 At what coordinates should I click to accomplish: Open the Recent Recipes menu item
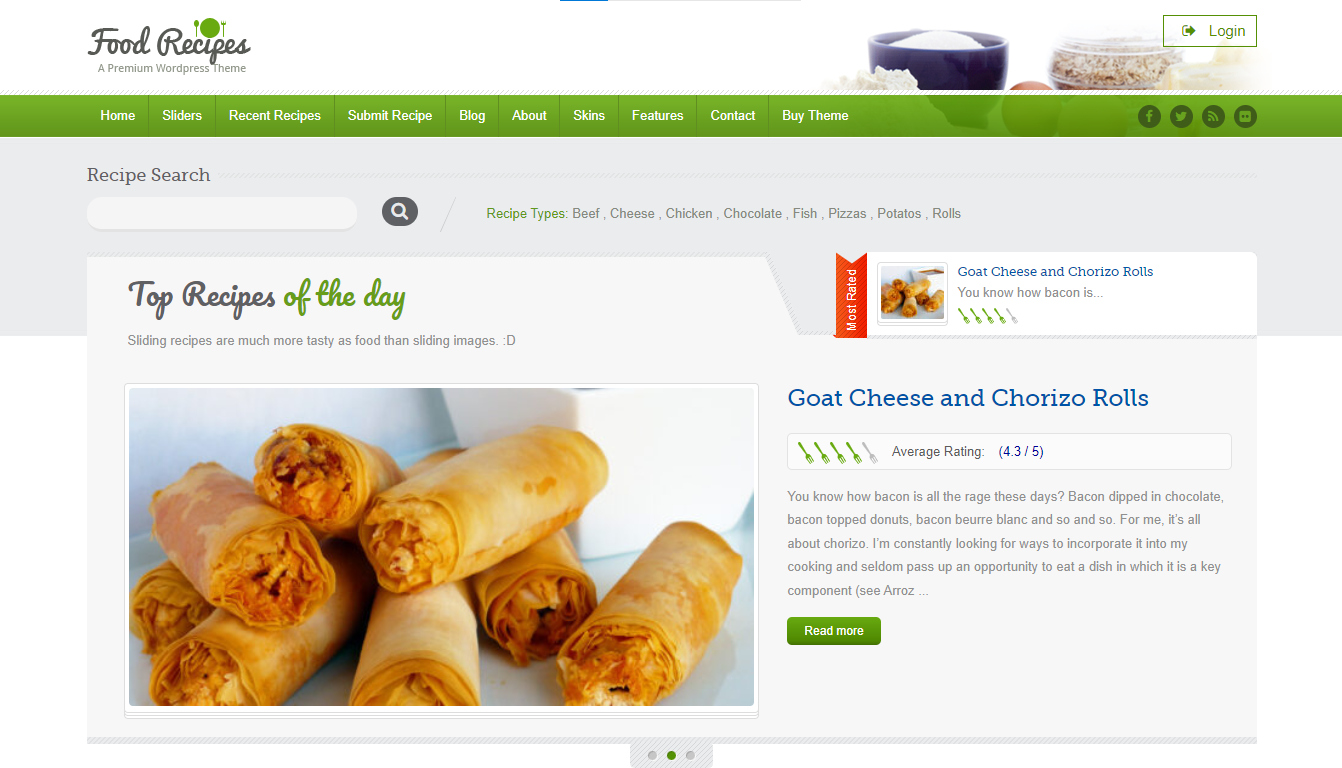[275, 115]
